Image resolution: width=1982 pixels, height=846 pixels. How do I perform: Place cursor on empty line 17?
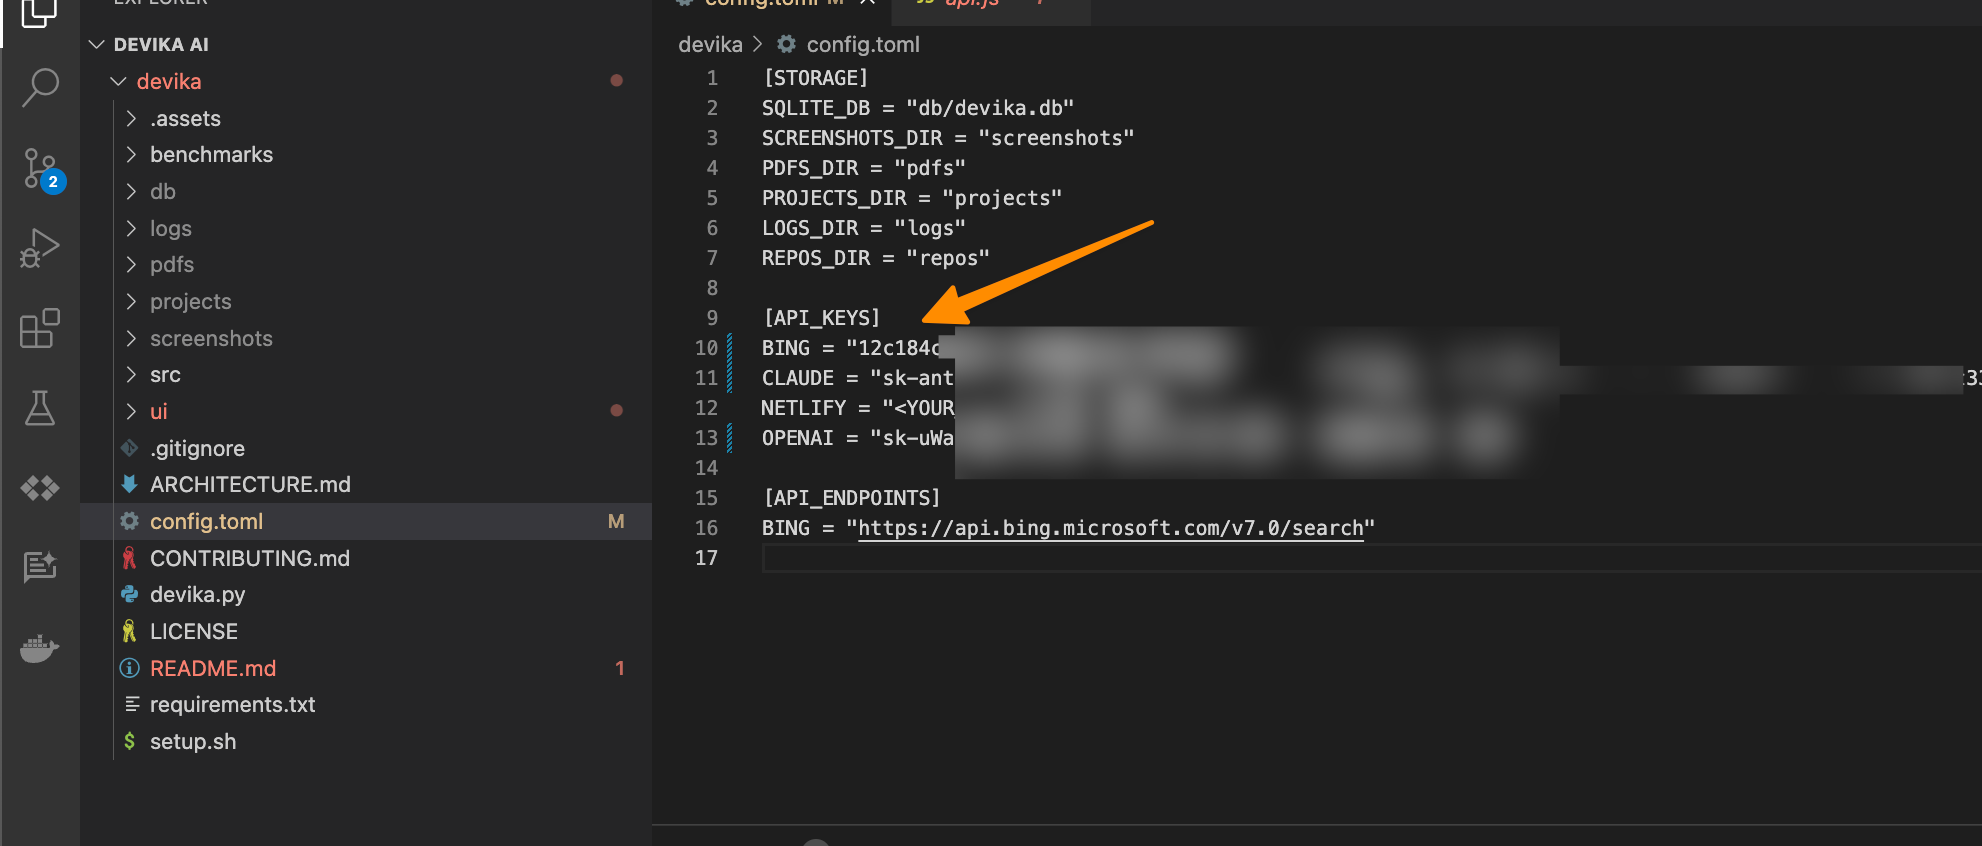(x=1000, y=558)
